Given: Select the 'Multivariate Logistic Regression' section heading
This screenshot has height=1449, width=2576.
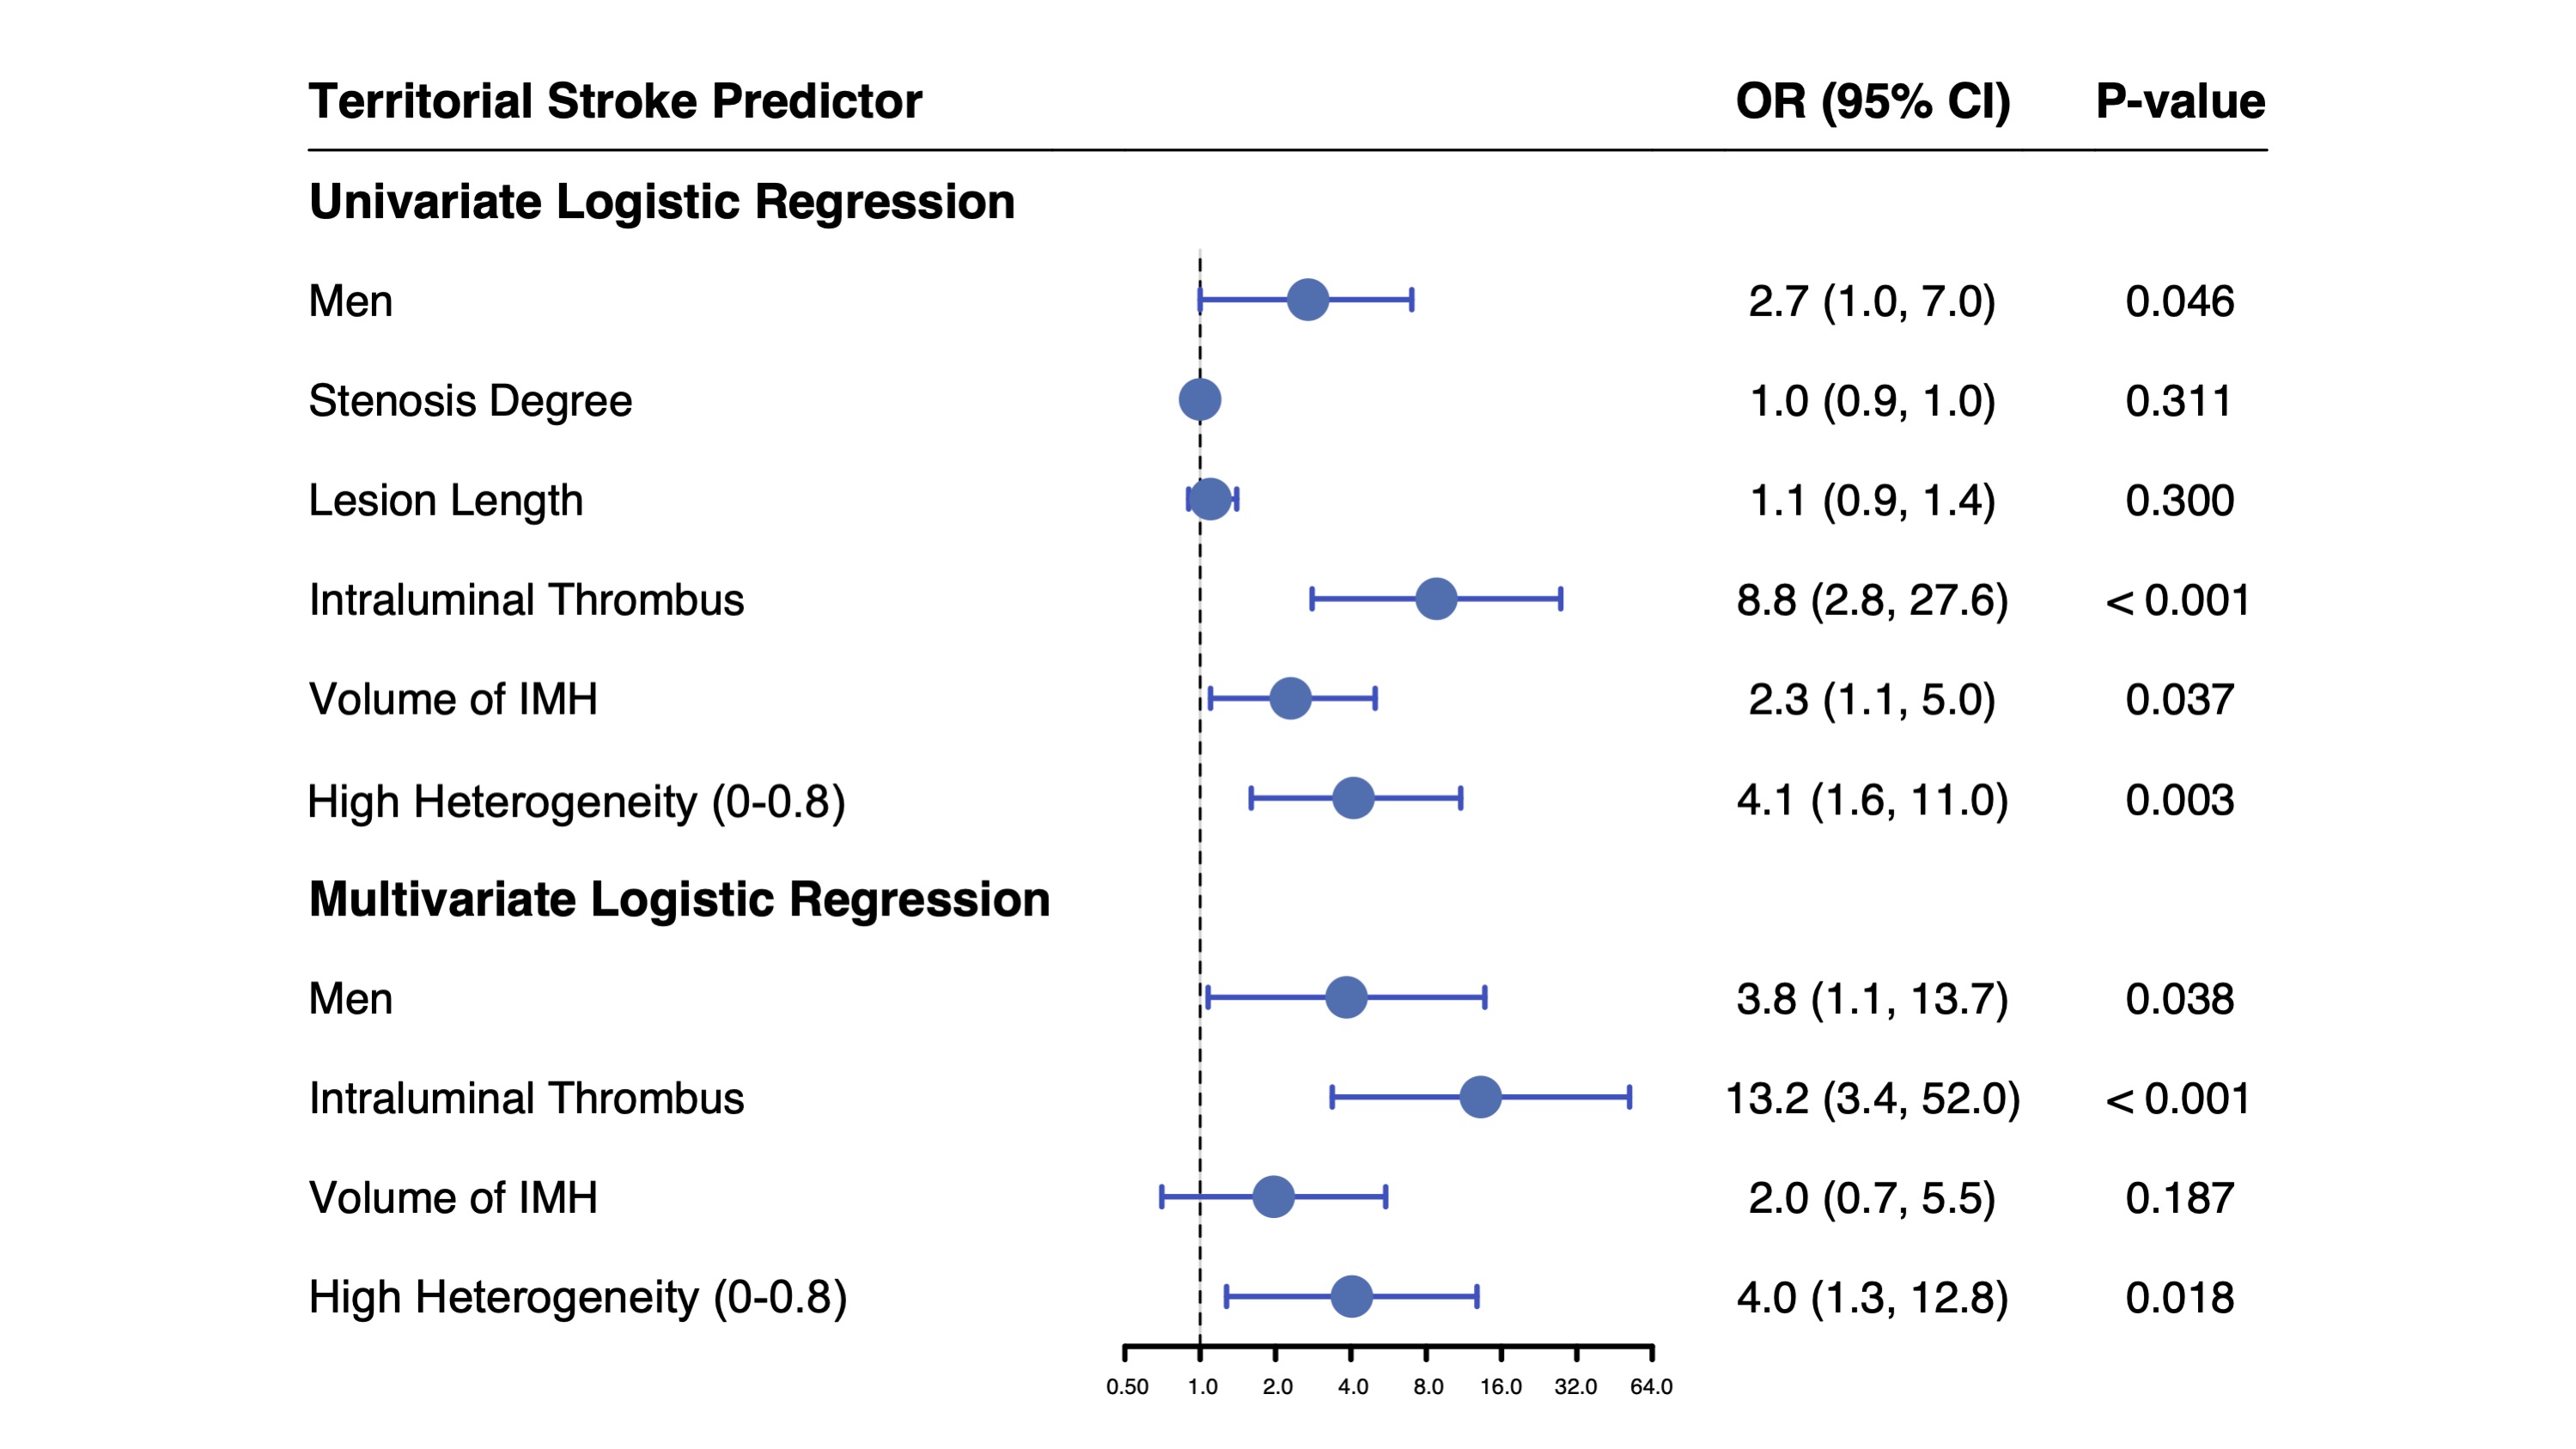Looking at the screenshot, I should [679, 899].
